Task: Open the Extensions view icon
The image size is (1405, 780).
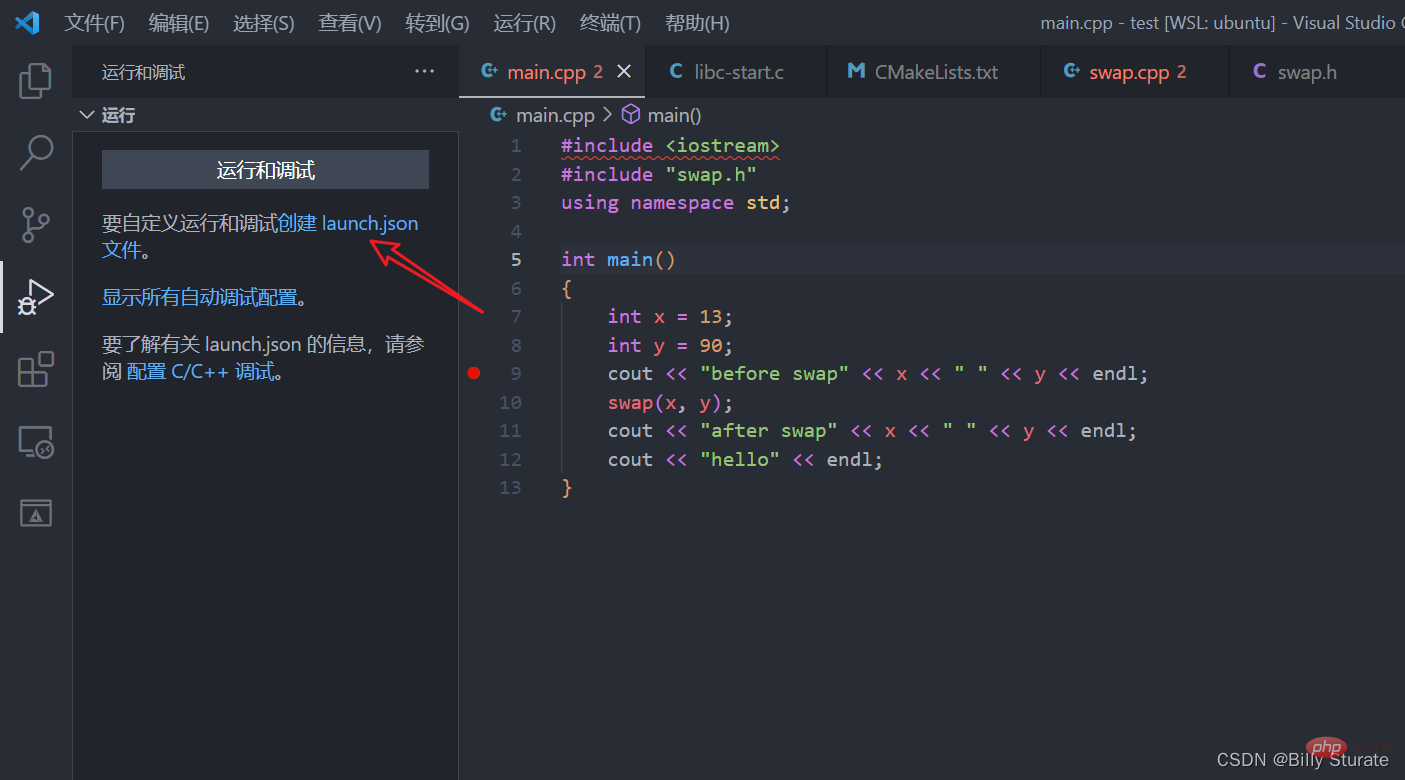Action: point(36,369)
